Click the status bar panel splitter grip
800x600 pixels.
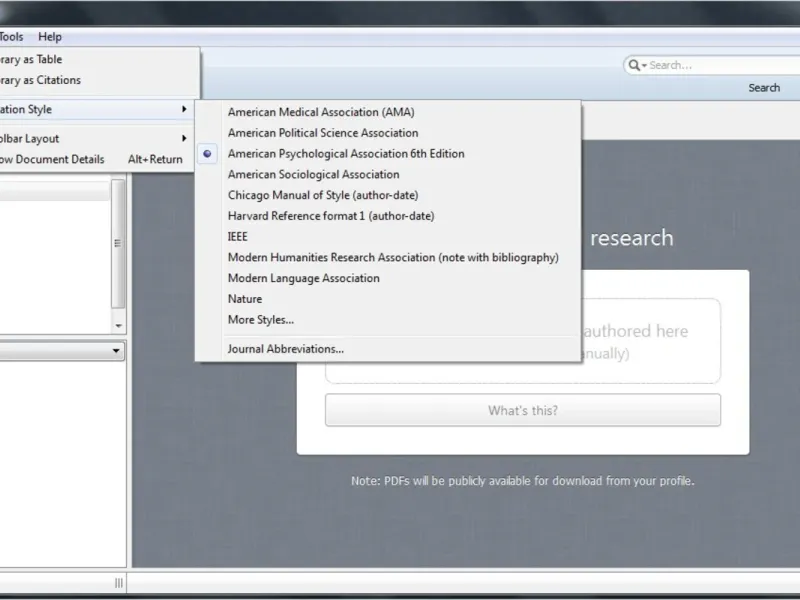(x=119, y=583)
